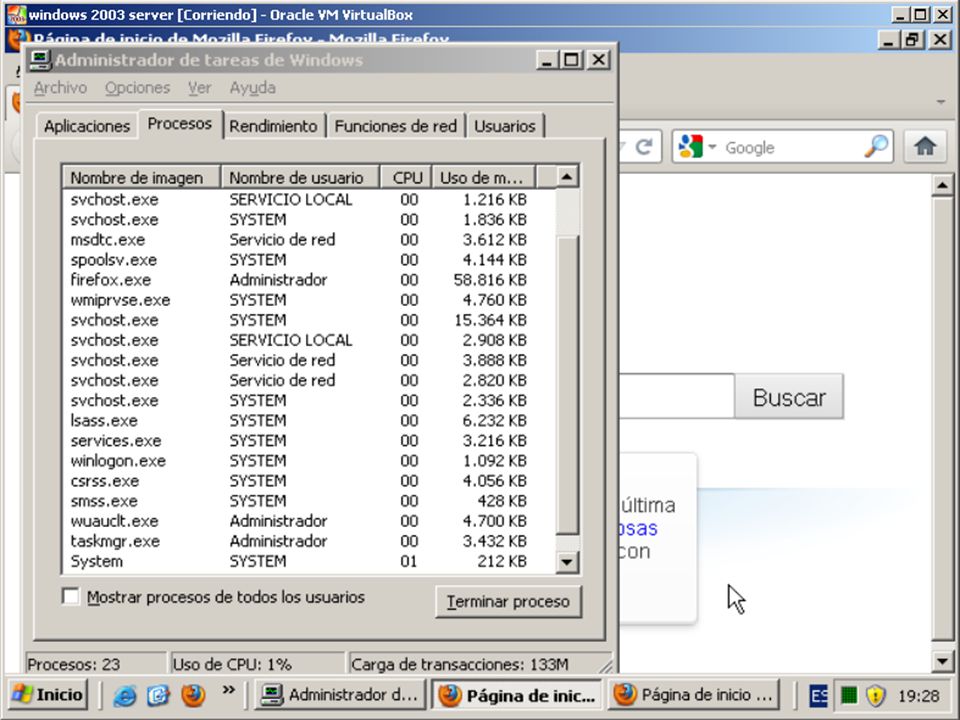Click process list scroll up arrow
This screenshot has width=960, height=720.
pyautogui.click(x=567, y=178)
